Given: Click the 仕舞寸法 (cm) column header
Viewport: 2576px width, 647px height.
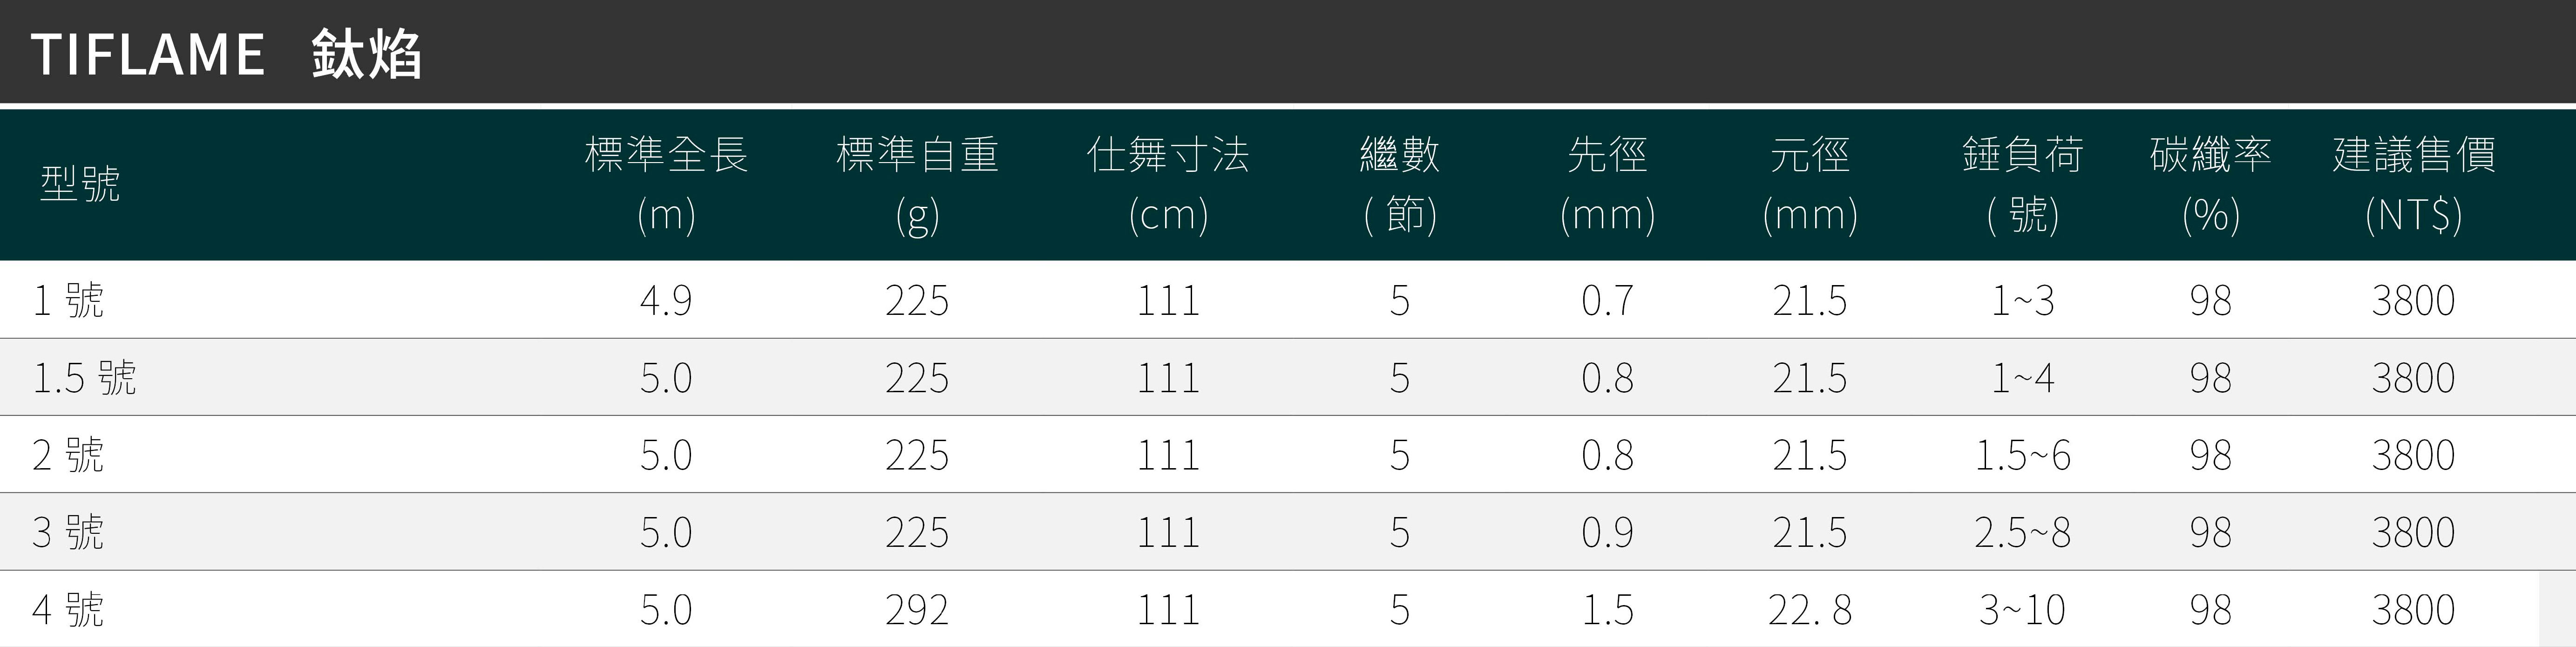Looking at the screenshot, I should [x=1168, y=184].
